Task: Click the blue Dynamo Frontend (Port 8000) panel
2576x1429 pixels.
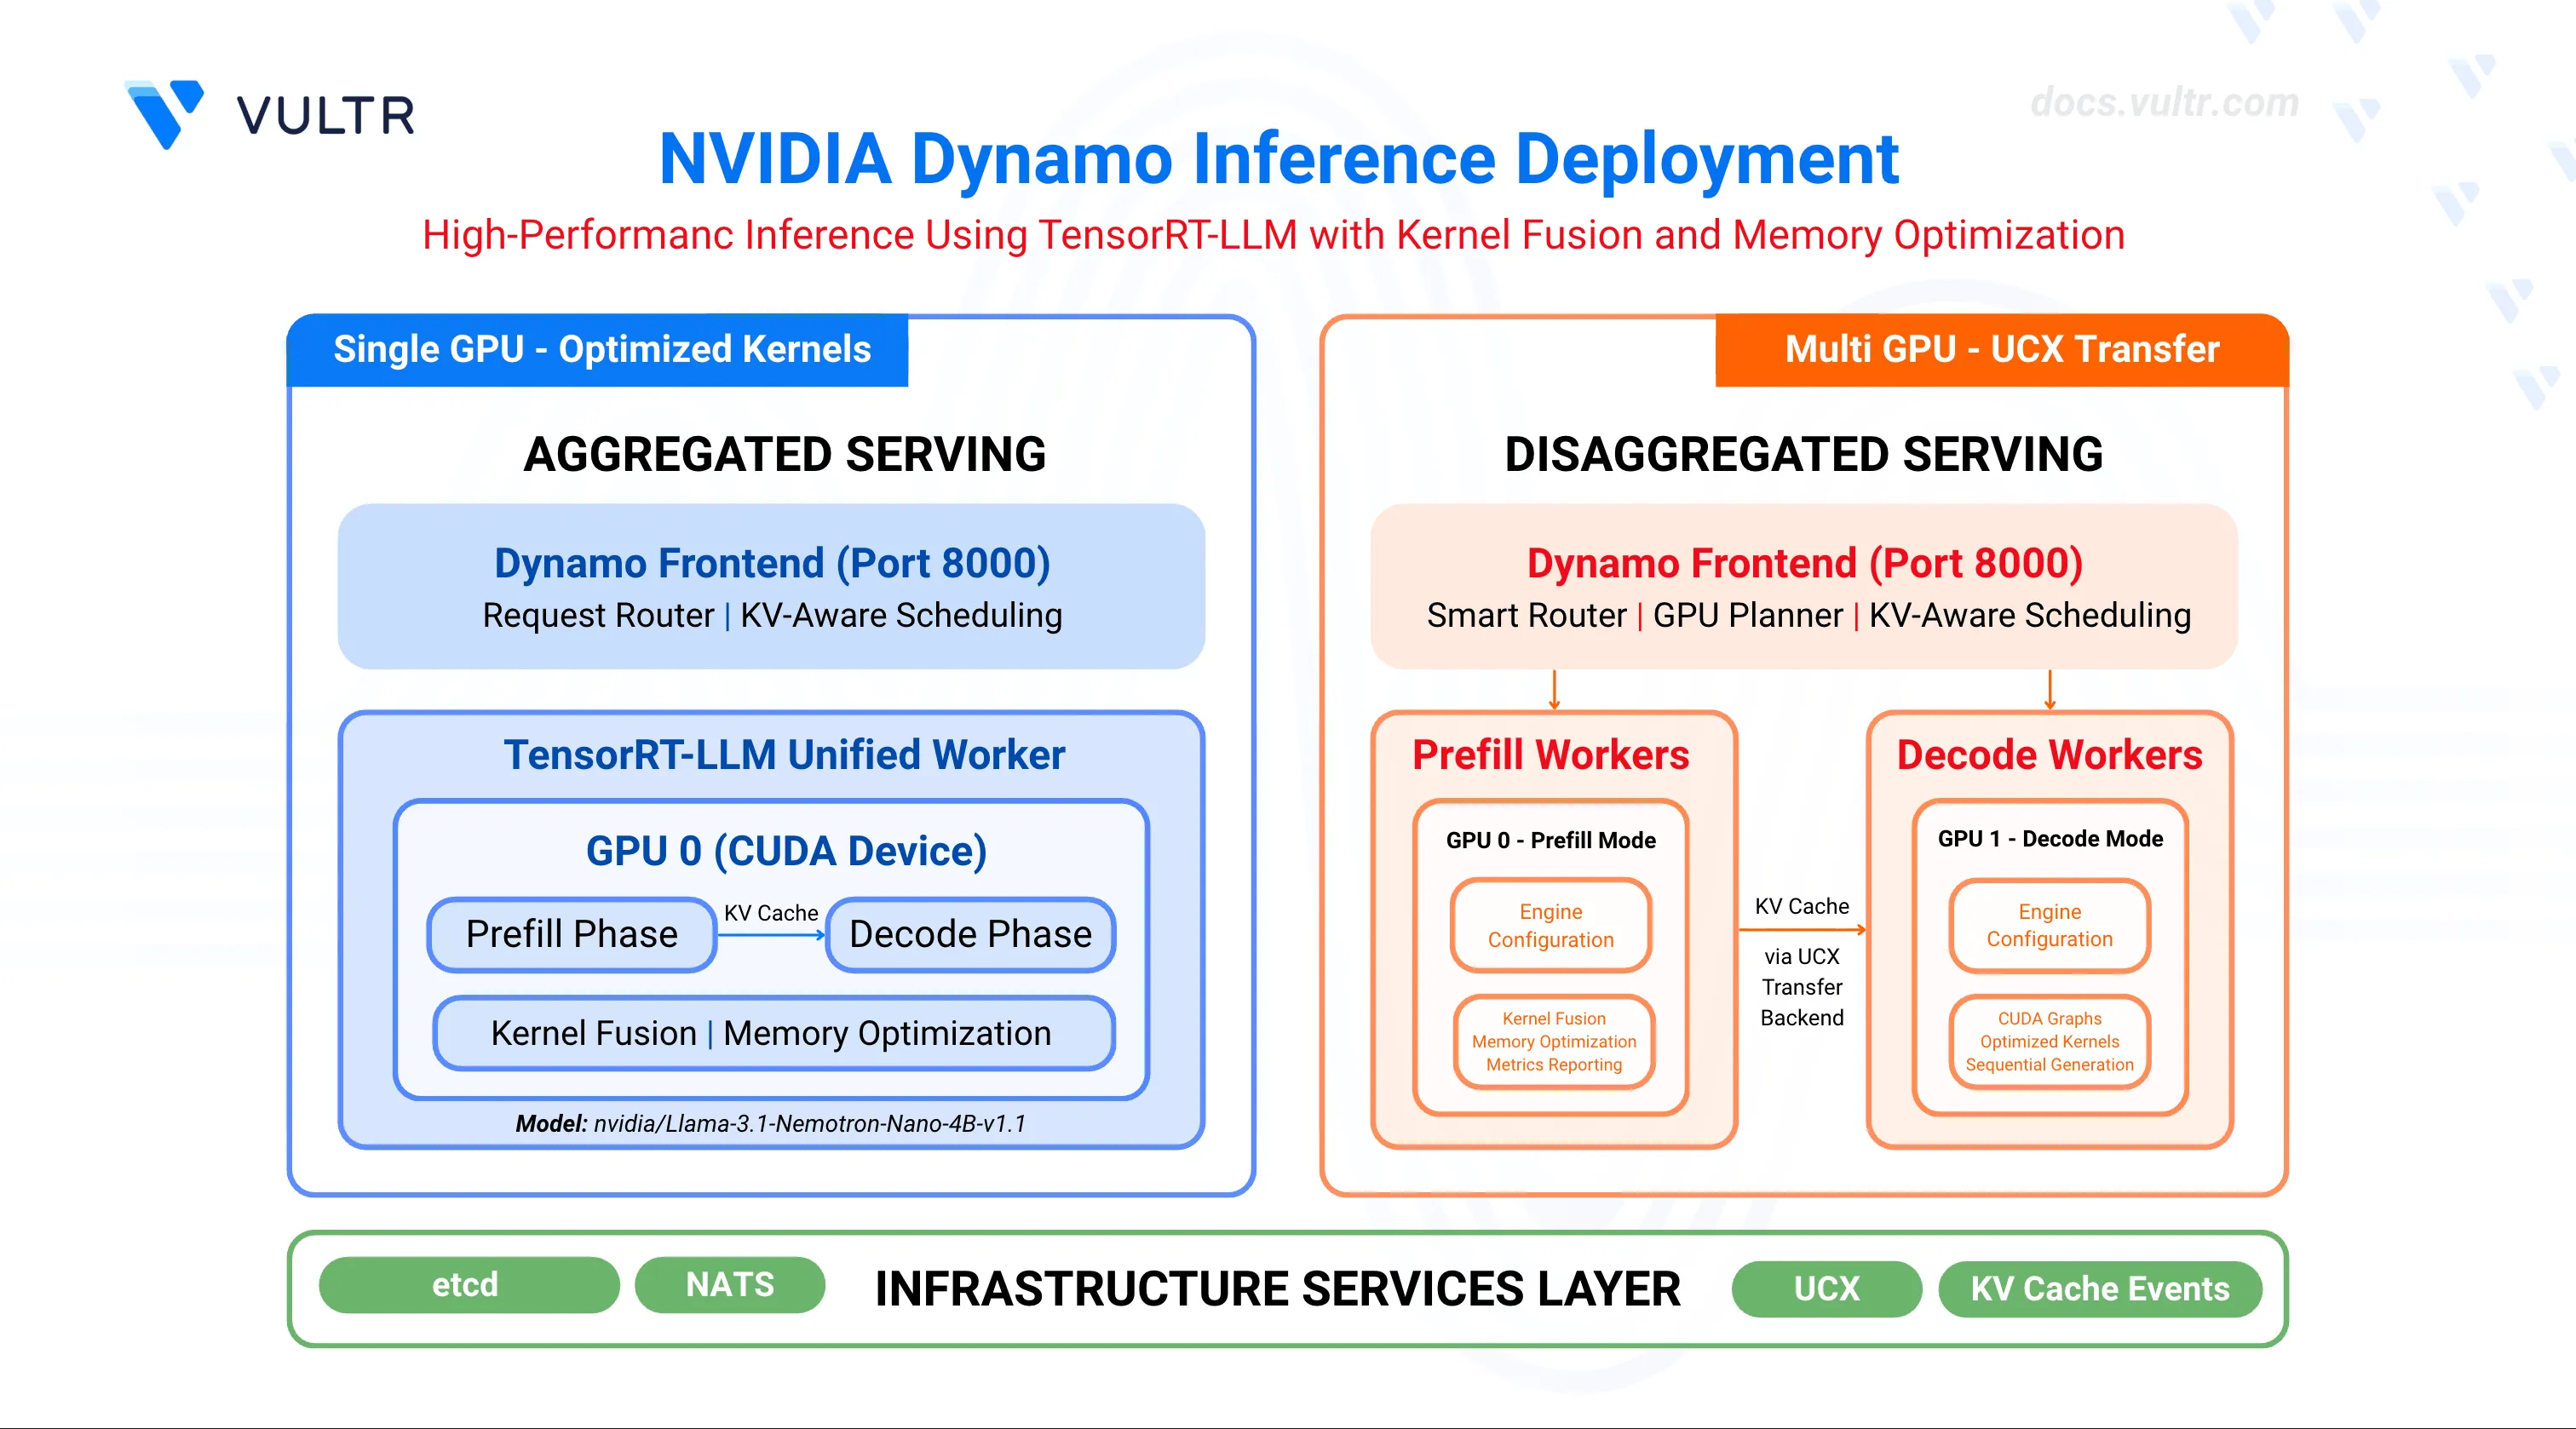Action: coord(771,586)
